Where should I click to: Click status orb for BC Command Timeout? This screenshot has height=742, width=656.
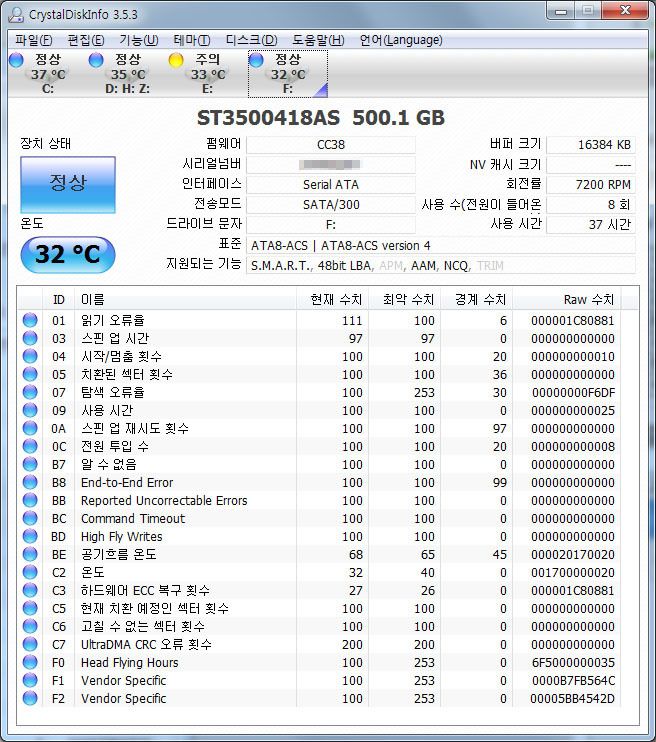coord(30,518)
